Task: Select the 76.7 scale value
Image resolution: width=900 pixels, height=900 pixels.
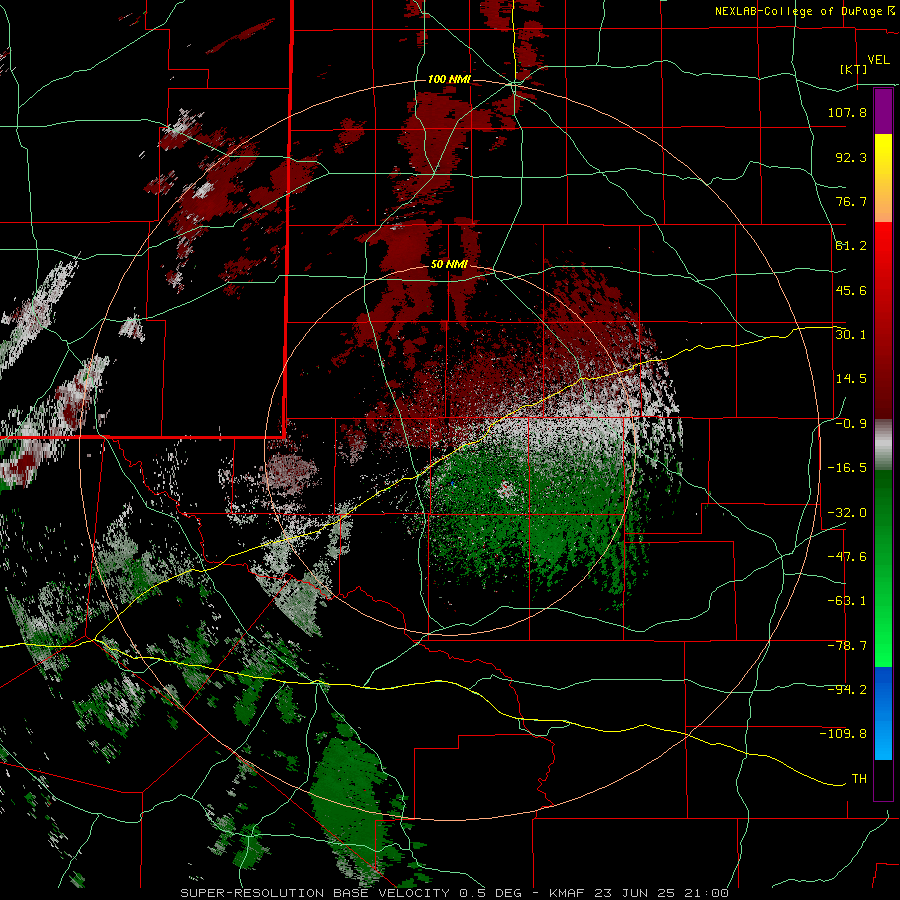Action: pyautogui.click(x=851, y=201)
